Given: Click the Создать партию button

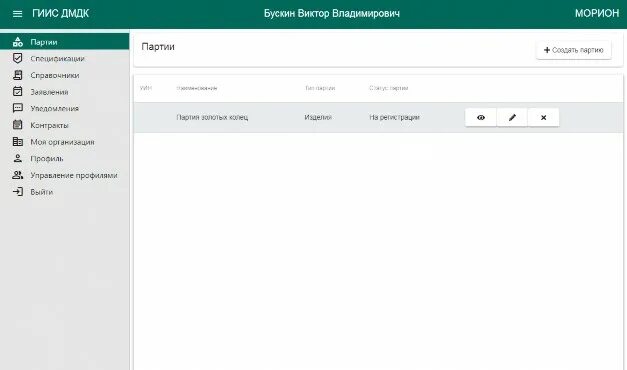Looking at the screenshot, I should [573, 50].
